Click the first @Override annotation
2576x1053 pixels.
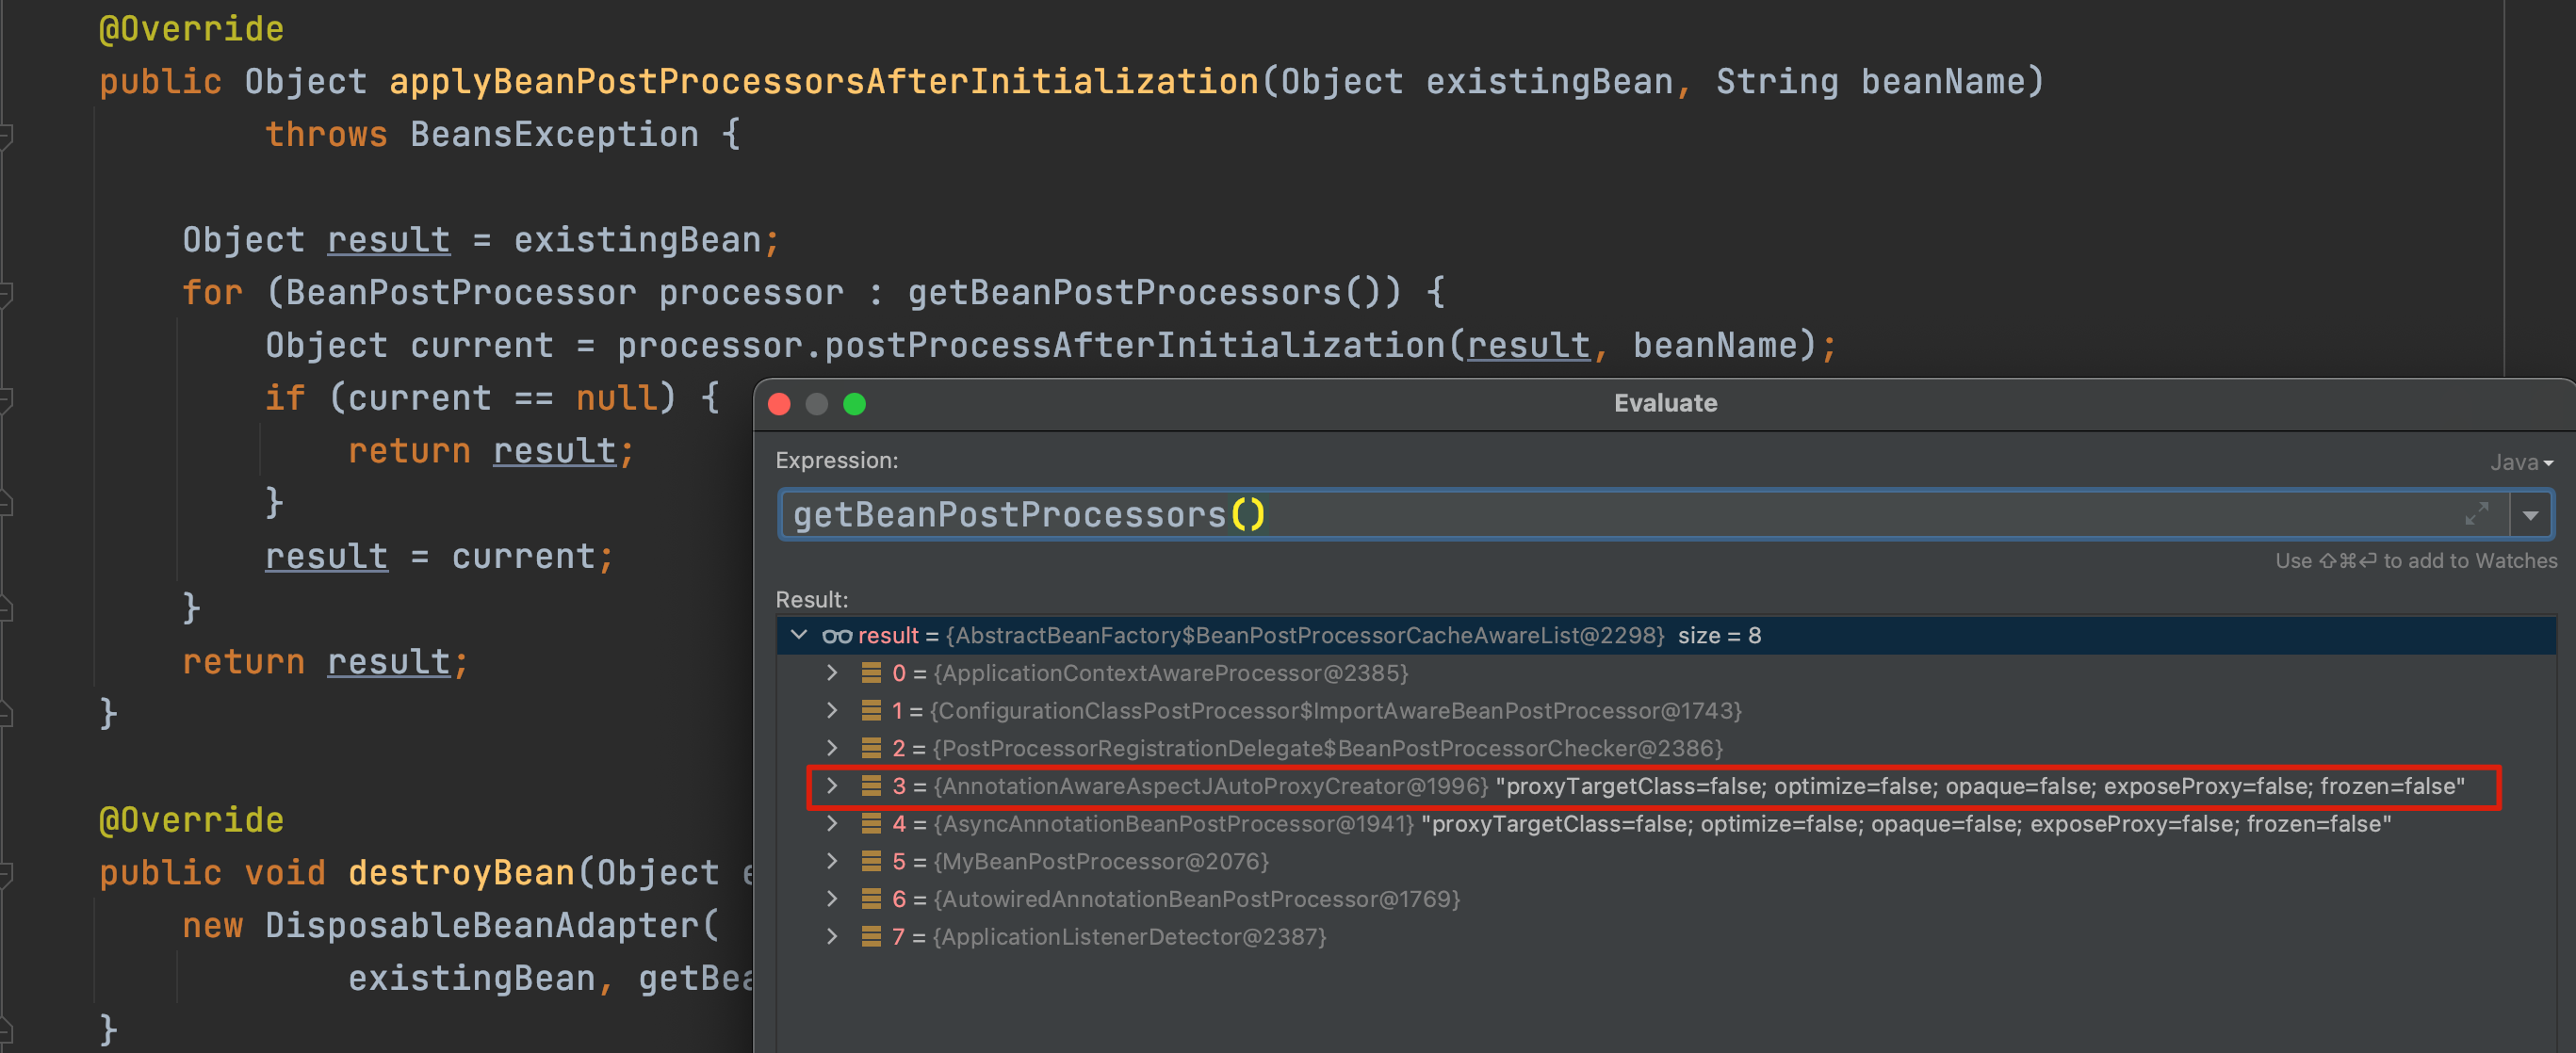click(x=191, y=29)
